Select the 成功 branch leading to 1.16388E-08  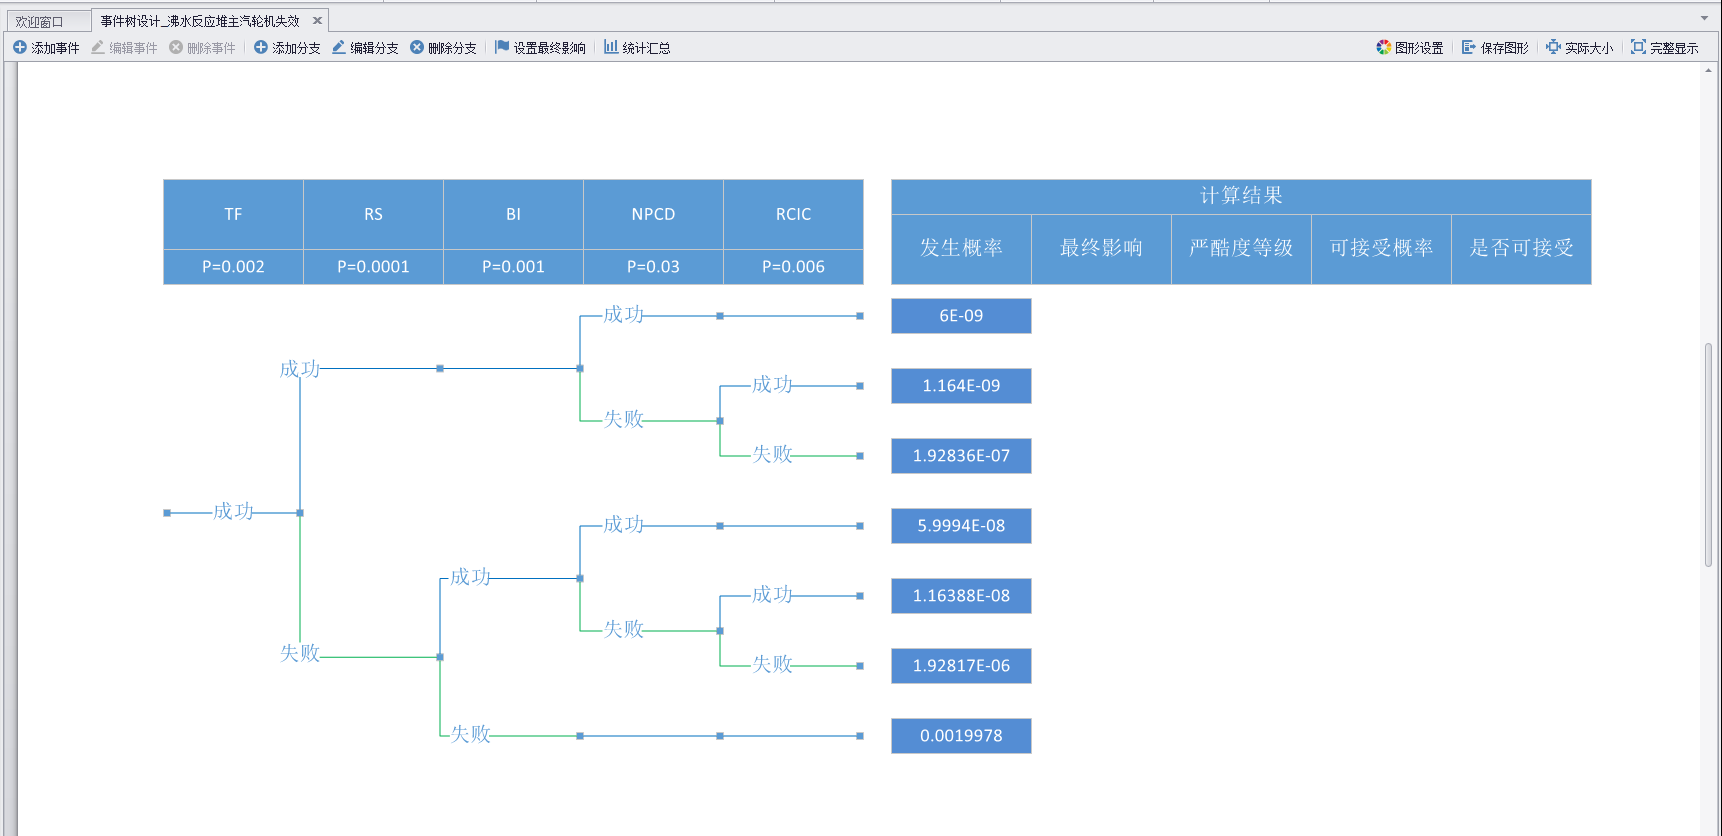[772, 595]
